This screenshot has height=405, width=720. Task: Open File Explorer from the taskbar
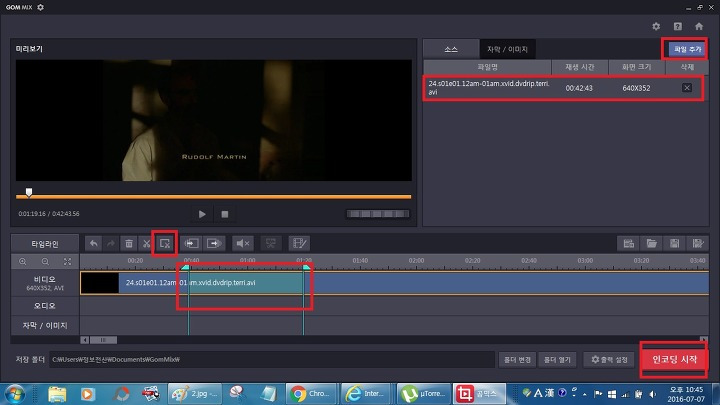coord(57,394)
